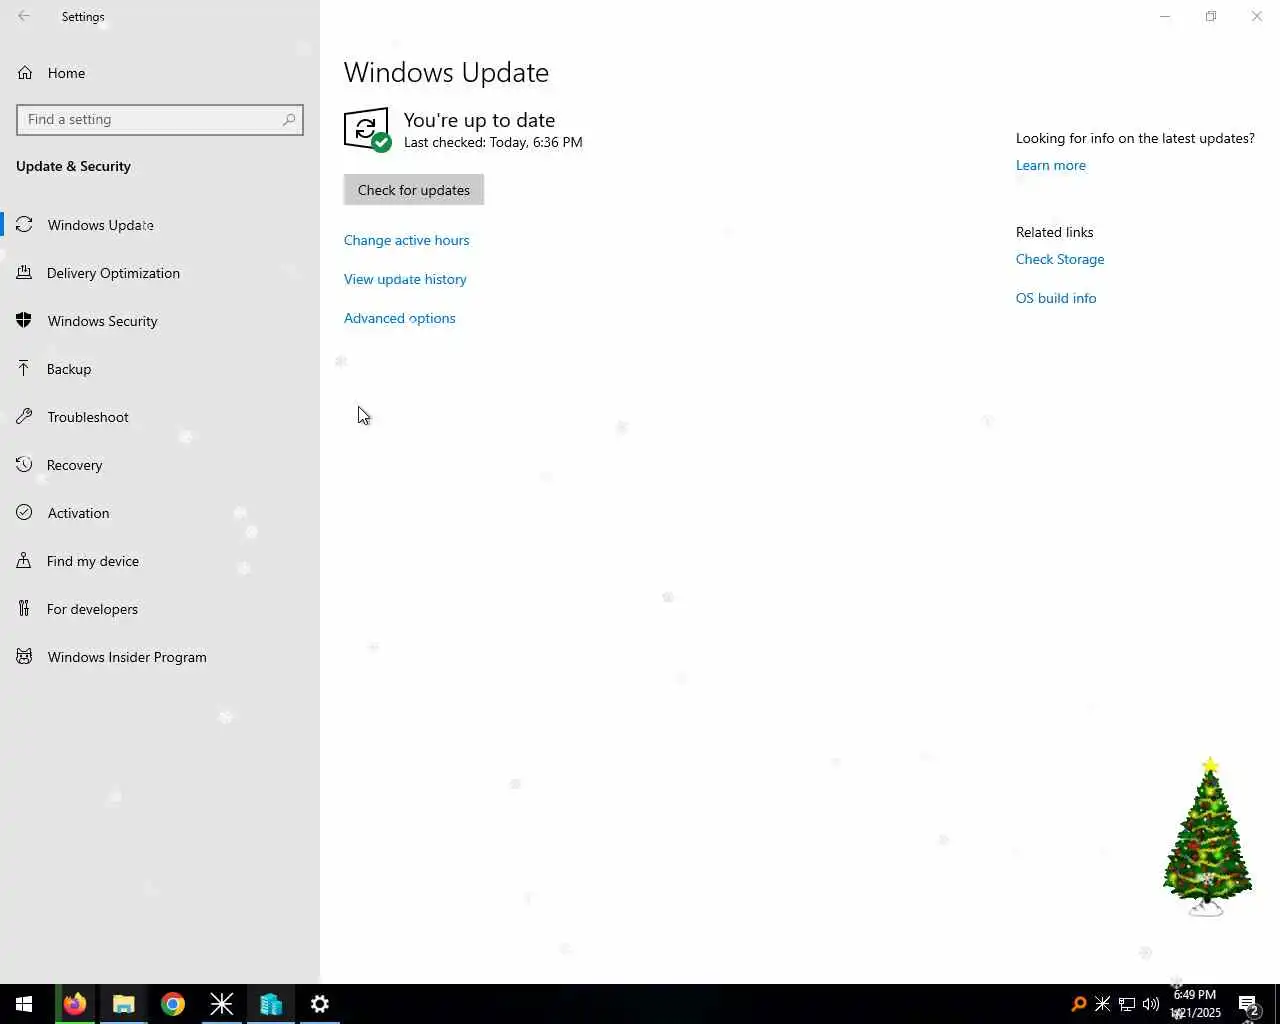1280x1024 pixels.
Task: Open File Explorer from the taskbar
Action: (124, 1004)
